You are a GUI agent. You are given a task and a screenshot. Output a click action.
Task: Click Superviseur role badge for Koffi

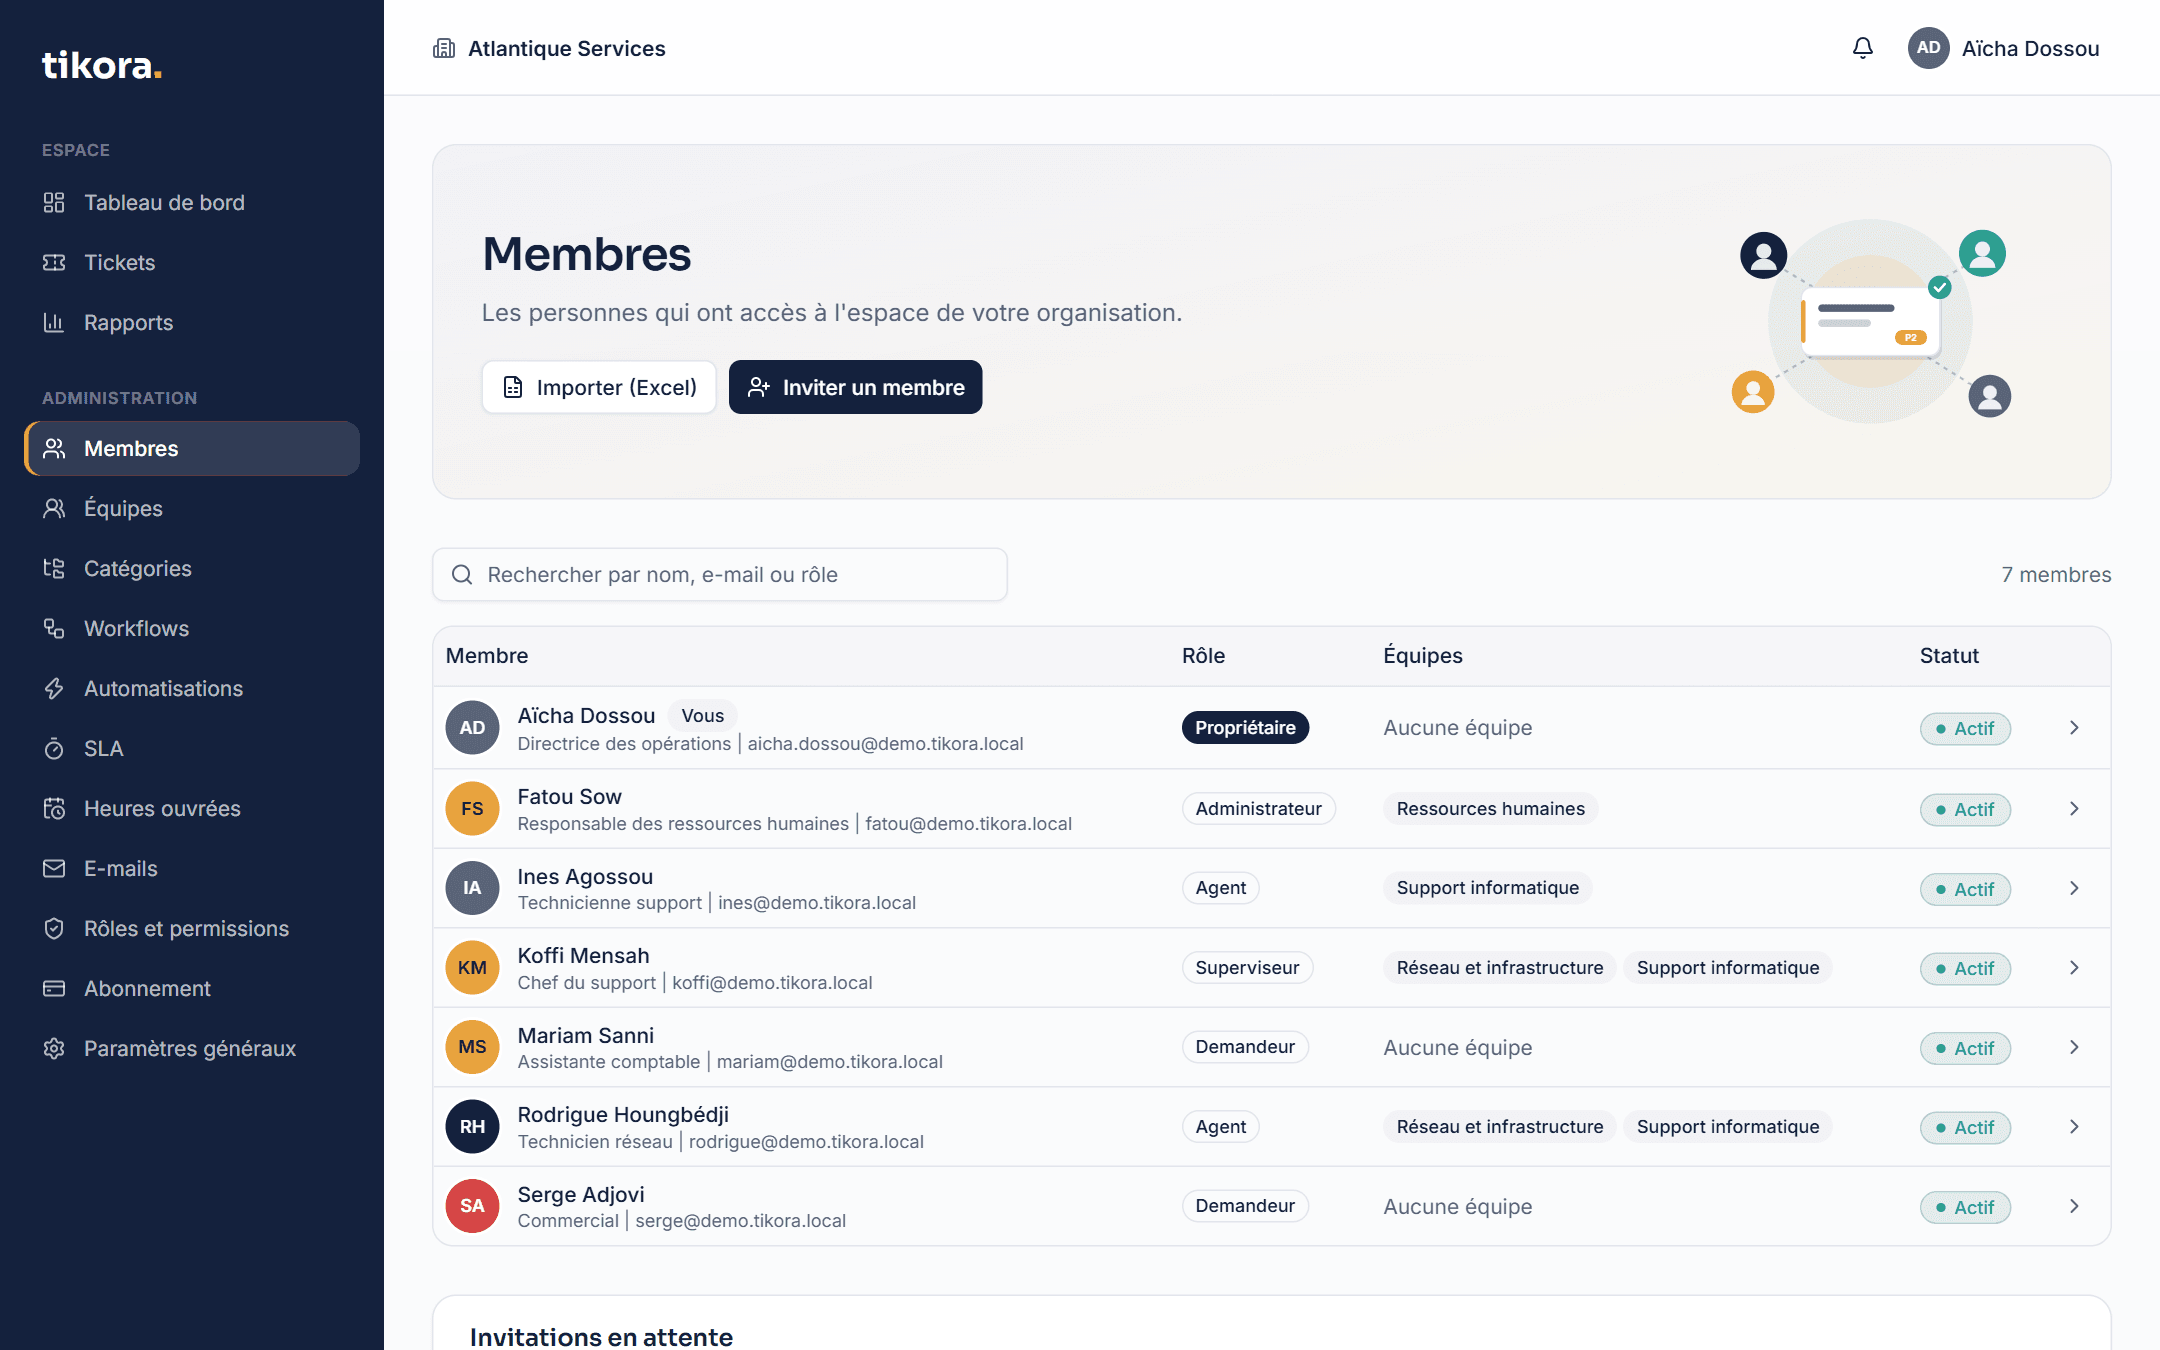tap(1247, 968)
